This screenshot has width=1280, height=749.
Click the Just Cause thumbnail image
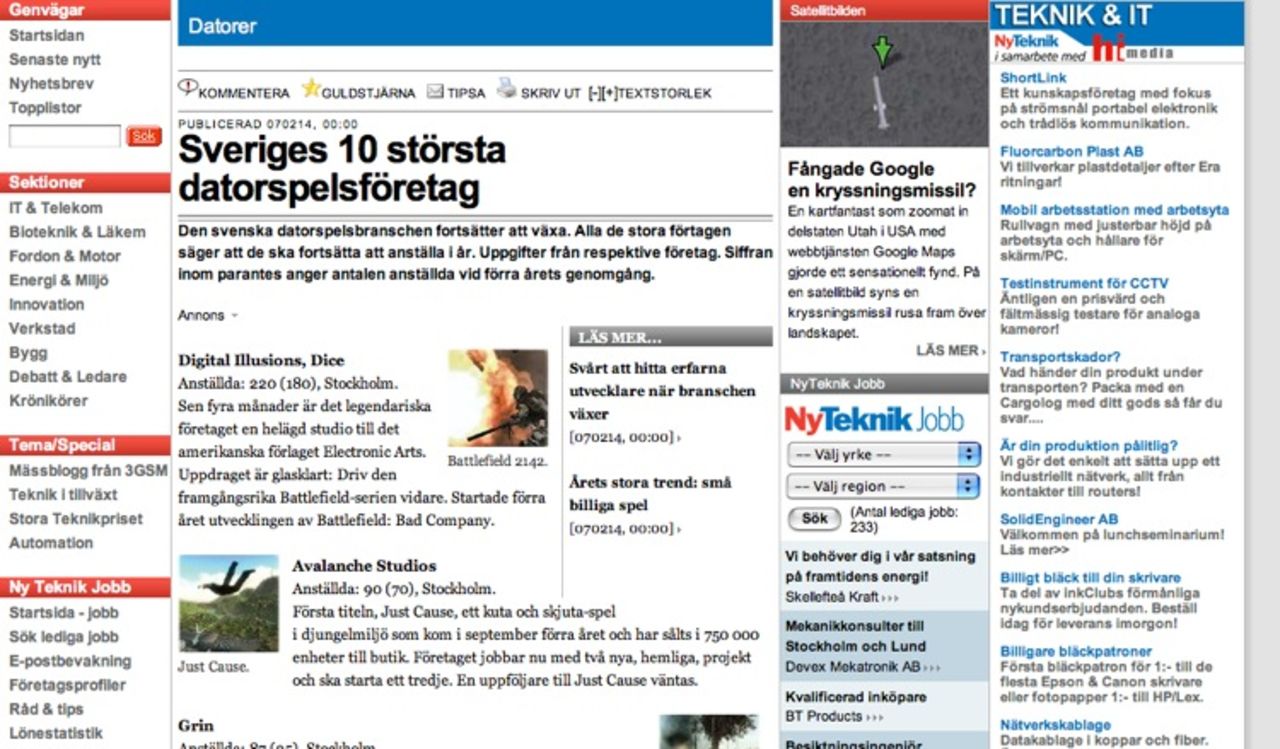point(229,604)
